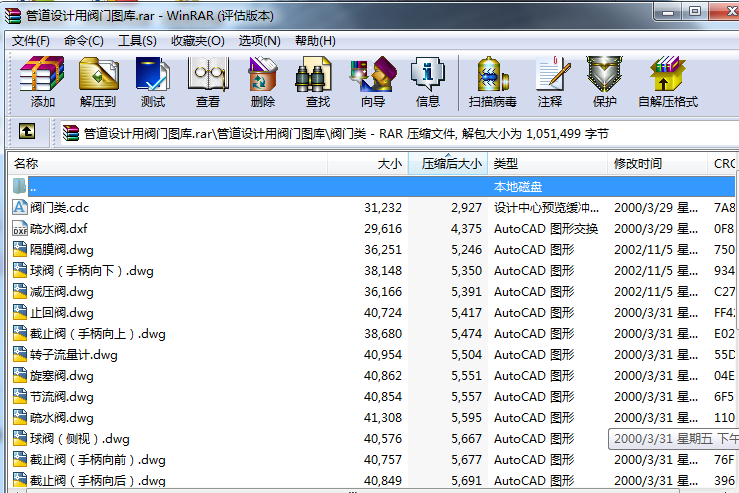
Task: Select the 阀门类.cdc file icon
Action: [20, 207]
